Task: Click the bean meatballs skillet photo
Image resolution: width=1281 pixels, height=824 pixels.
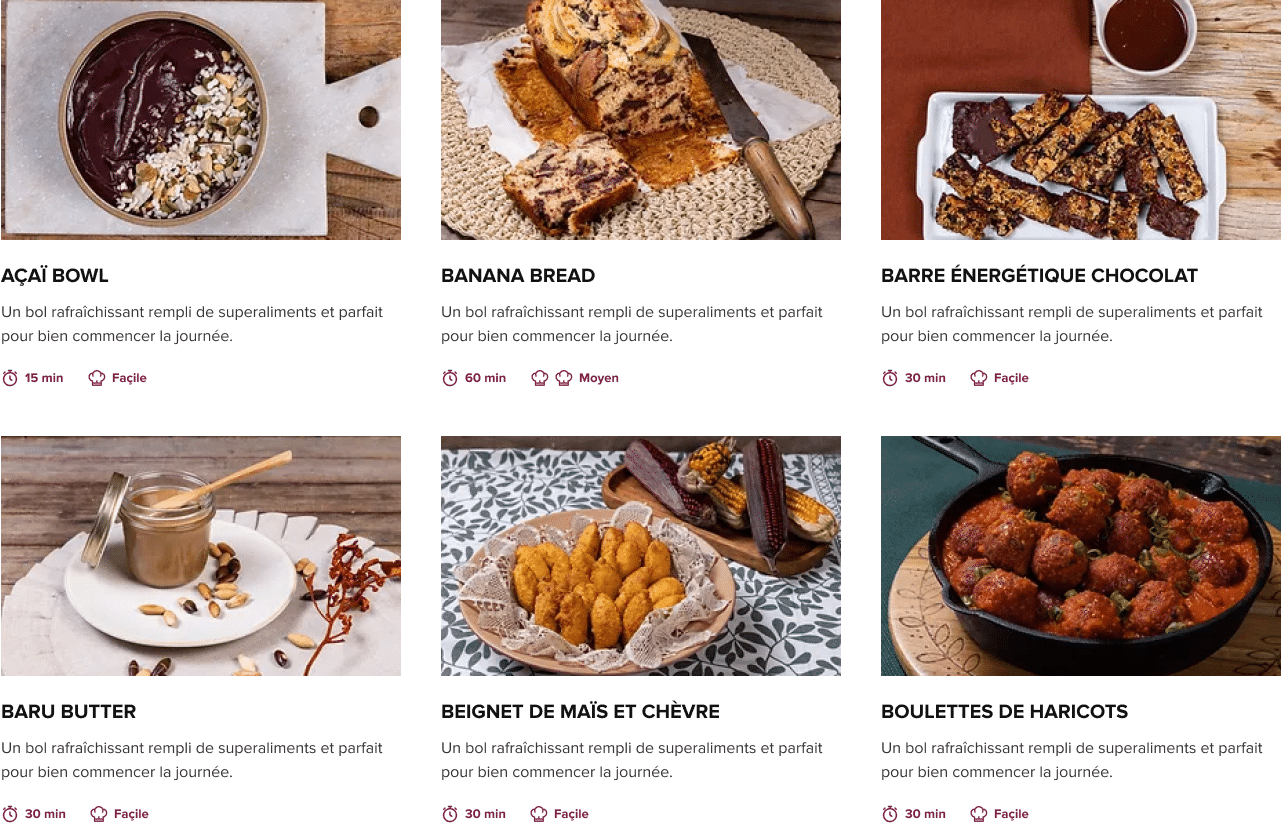Action: tap(1081, 556)
